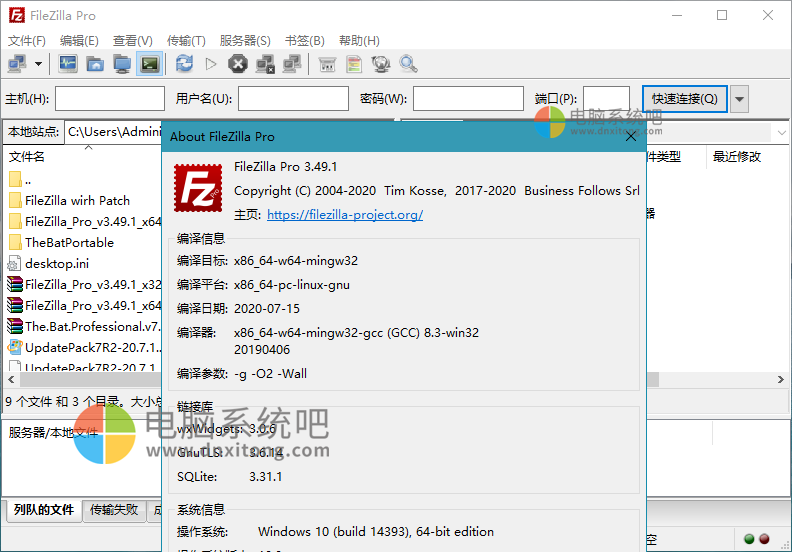The image size is (792, 552).
Task: Sort by 最近修改 column header
Action: click(736, 157)
